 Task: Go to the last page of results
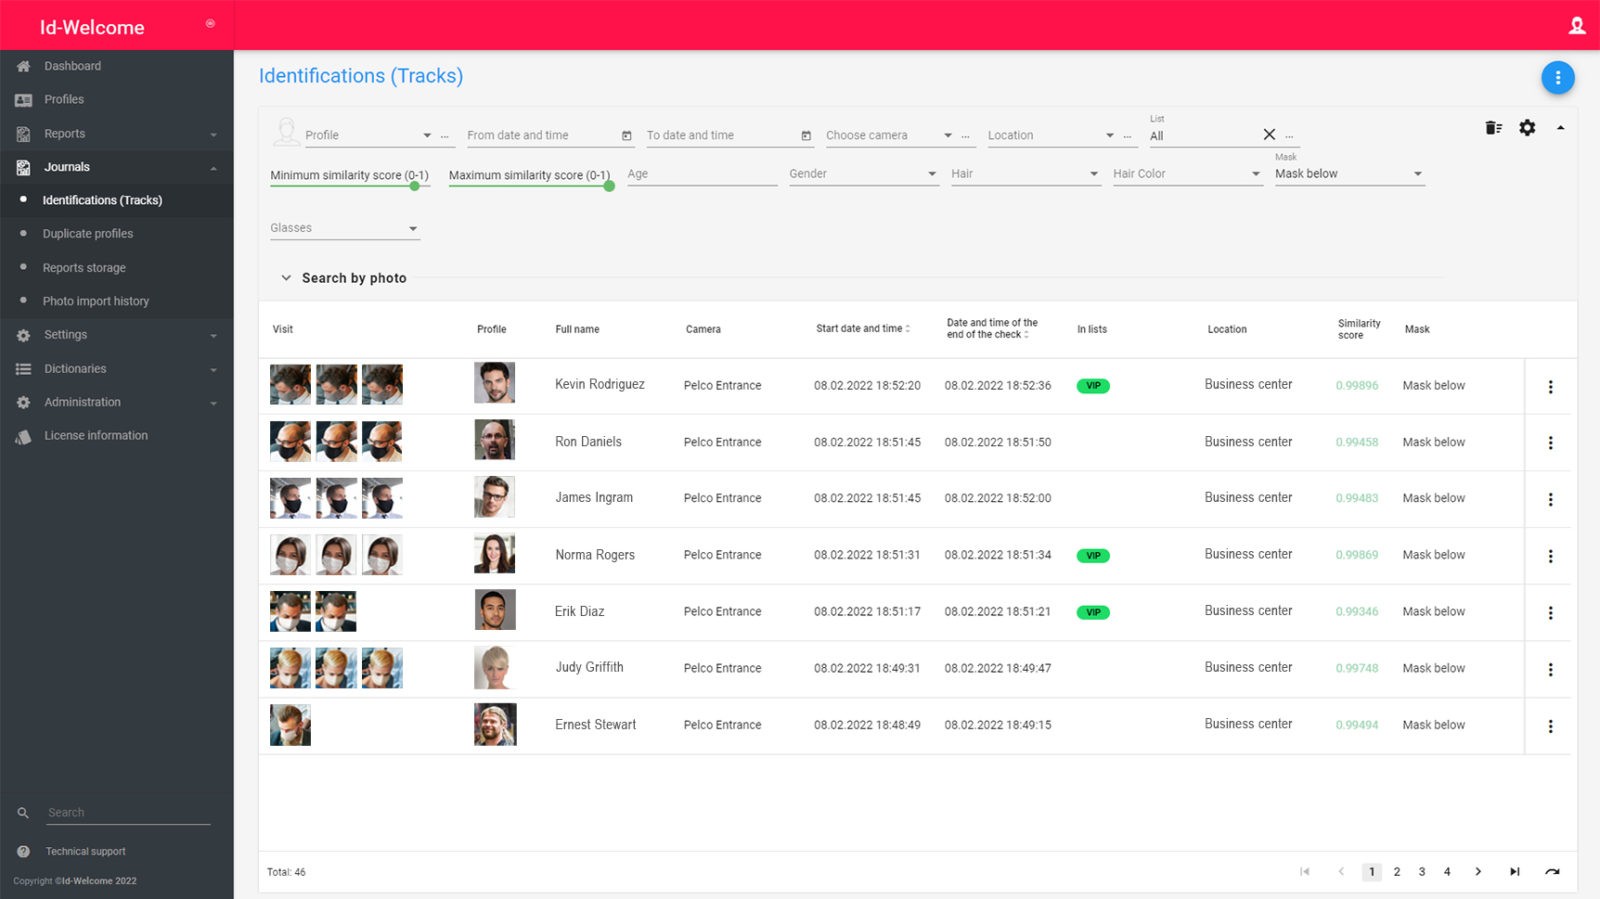tap(1514, 872)
